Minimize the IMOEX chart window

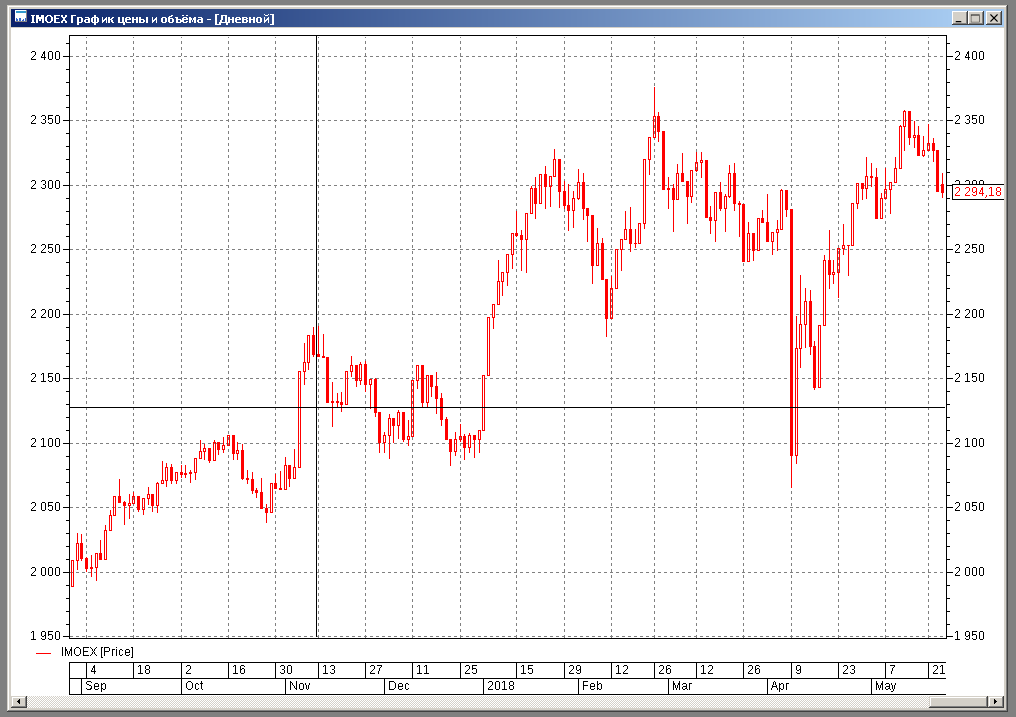960,18
